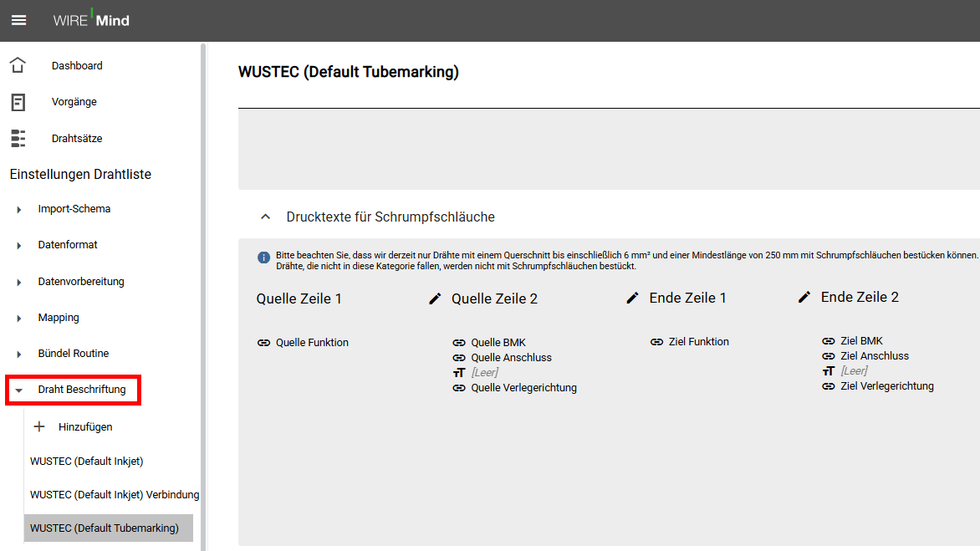The width and height of the screenshot is (980, 551).
Task: Select Datenvorbereitung settings entry
Action: tap(81, 282)
